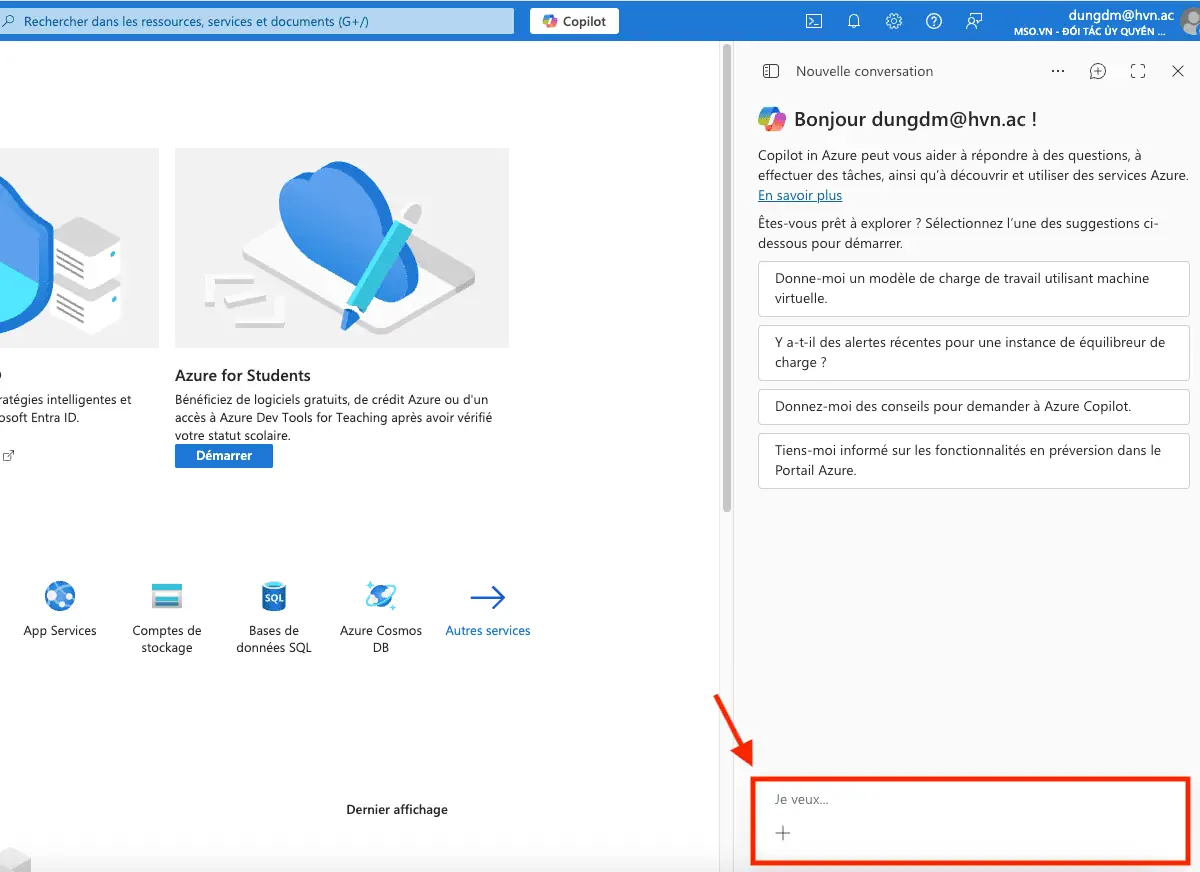Open App Services icon
The width and height of the screenshot is (1200, 872).
[60, 597]
